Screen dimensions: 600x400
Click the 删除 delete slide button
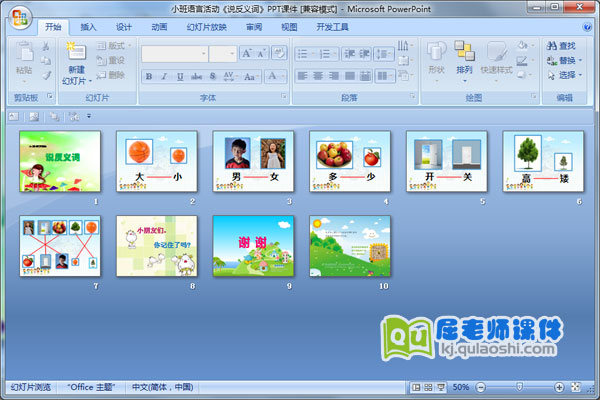pos(111,75)
